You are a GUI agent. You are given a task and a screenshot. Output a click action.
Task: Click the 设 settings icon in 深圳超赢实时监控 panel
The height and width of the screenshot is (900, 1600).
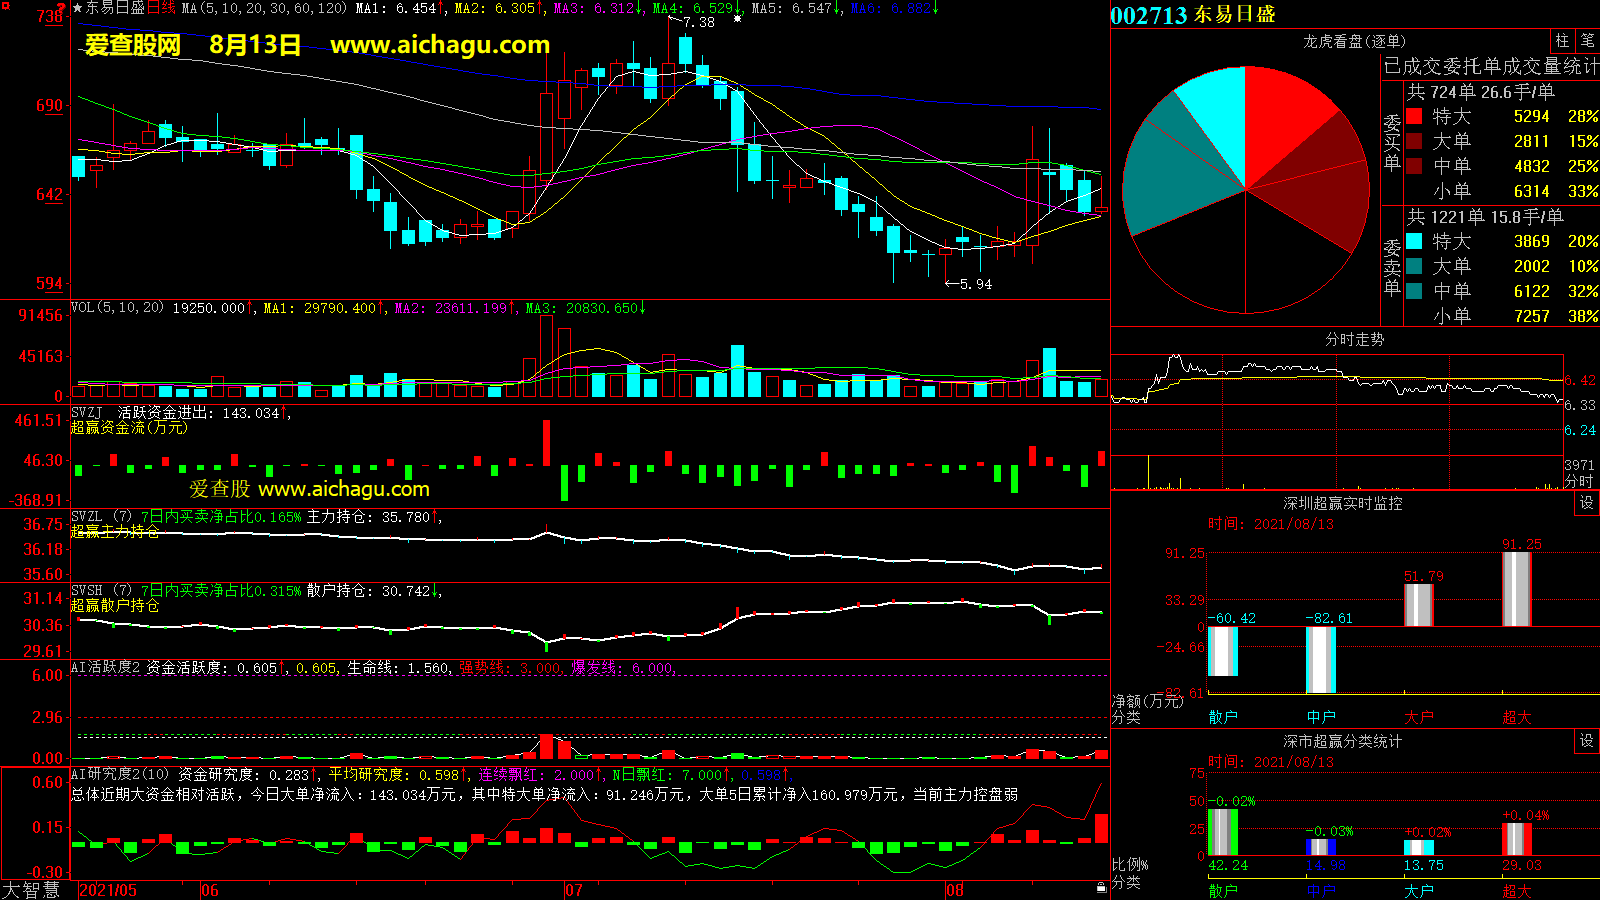click(x=1587, y=503)
